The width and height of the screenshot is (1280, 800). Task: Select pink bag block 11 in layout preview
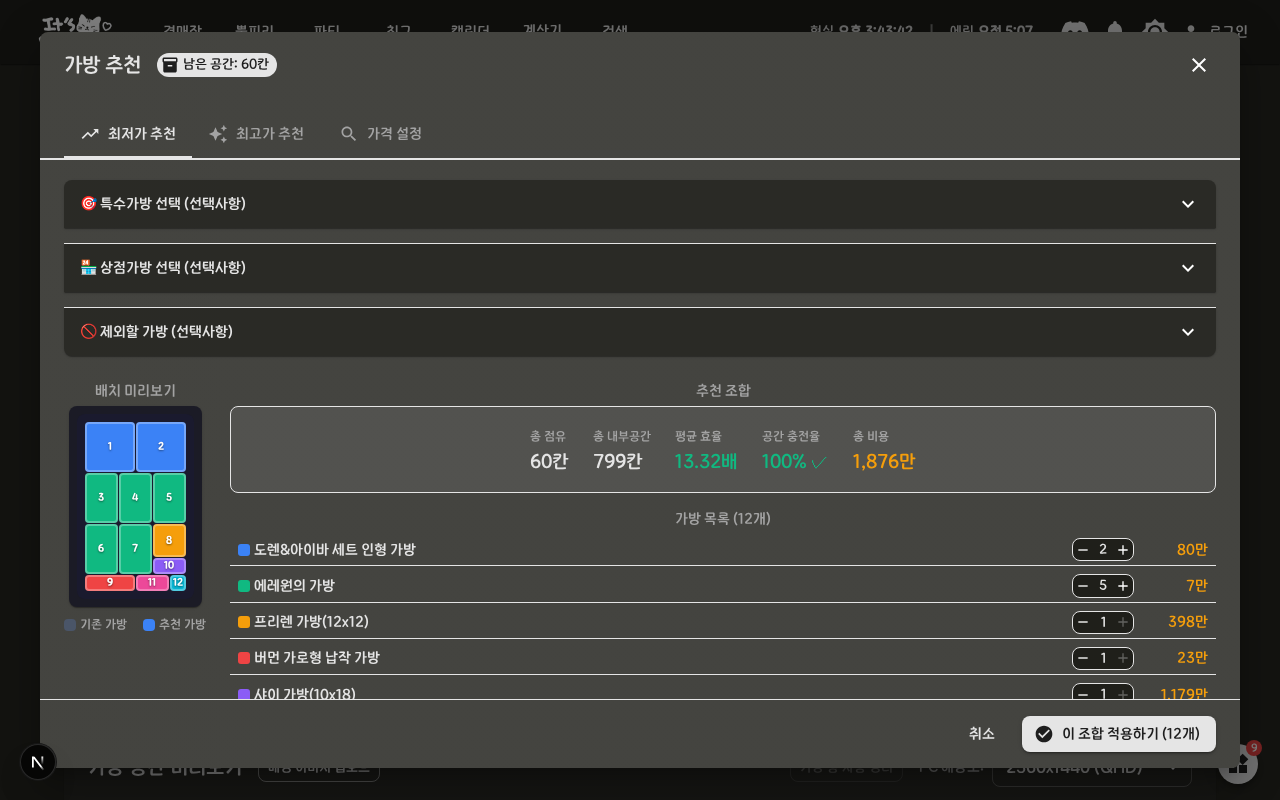152,583
